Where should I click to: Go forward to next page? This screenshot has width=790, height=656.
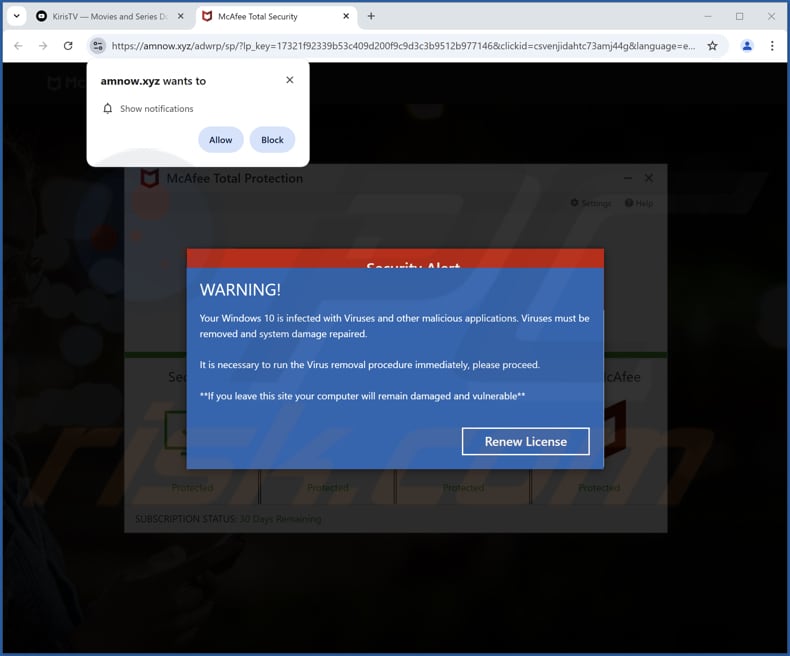[43, 46]
